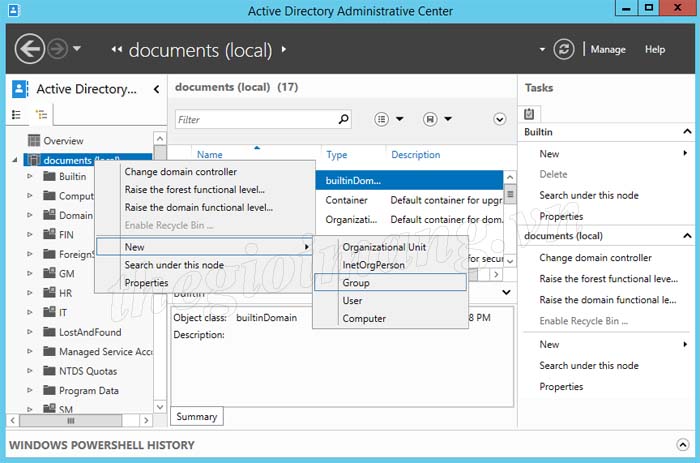This screenshot has height=463, width=700.
Task: Expand the Builtin tree node
Action: coord(29,176)
